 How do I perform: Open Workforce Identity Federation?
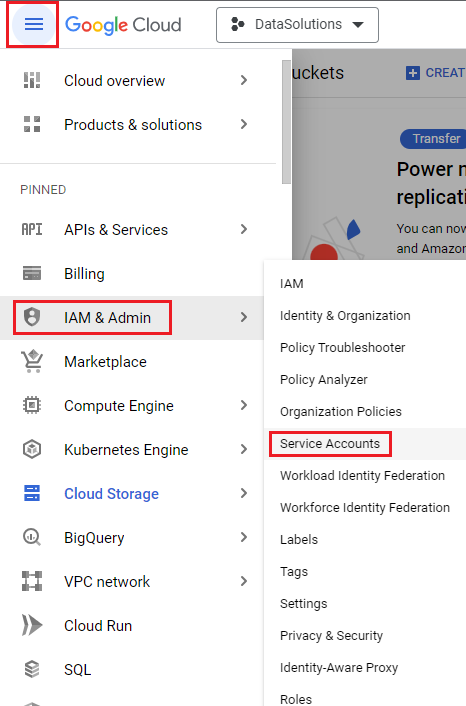tap(365, 507)
